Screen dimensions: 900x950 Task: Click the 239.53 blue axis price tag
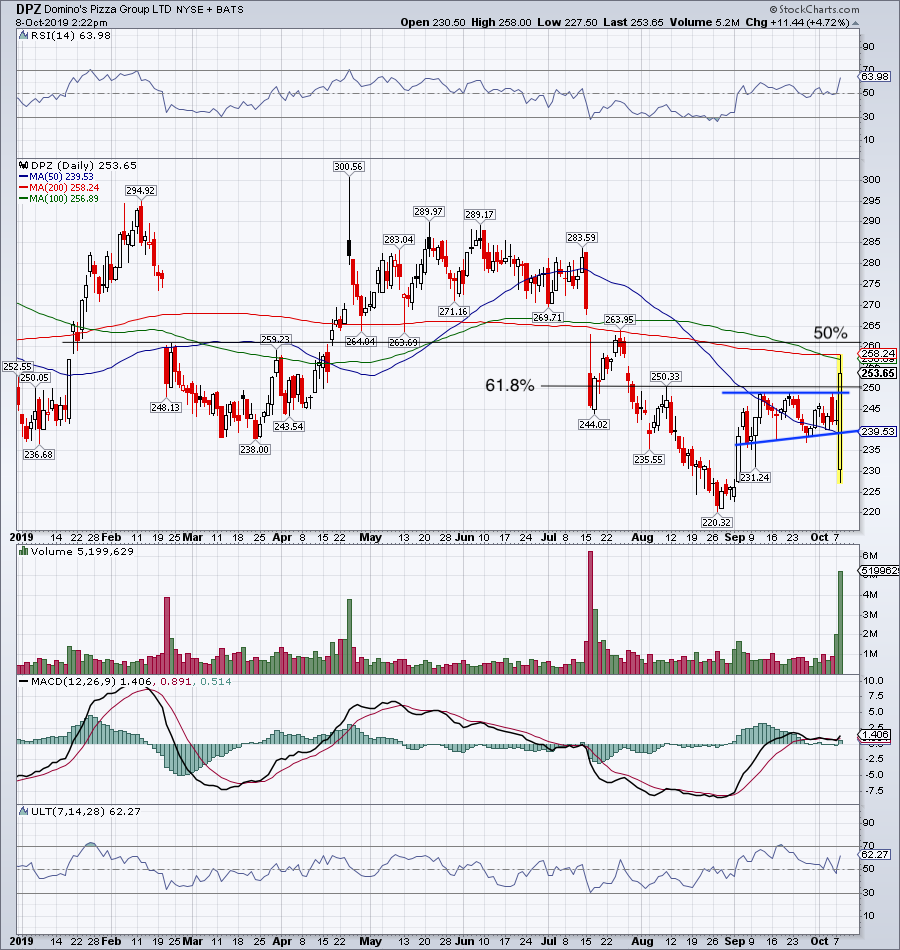(x=878, y=431)
